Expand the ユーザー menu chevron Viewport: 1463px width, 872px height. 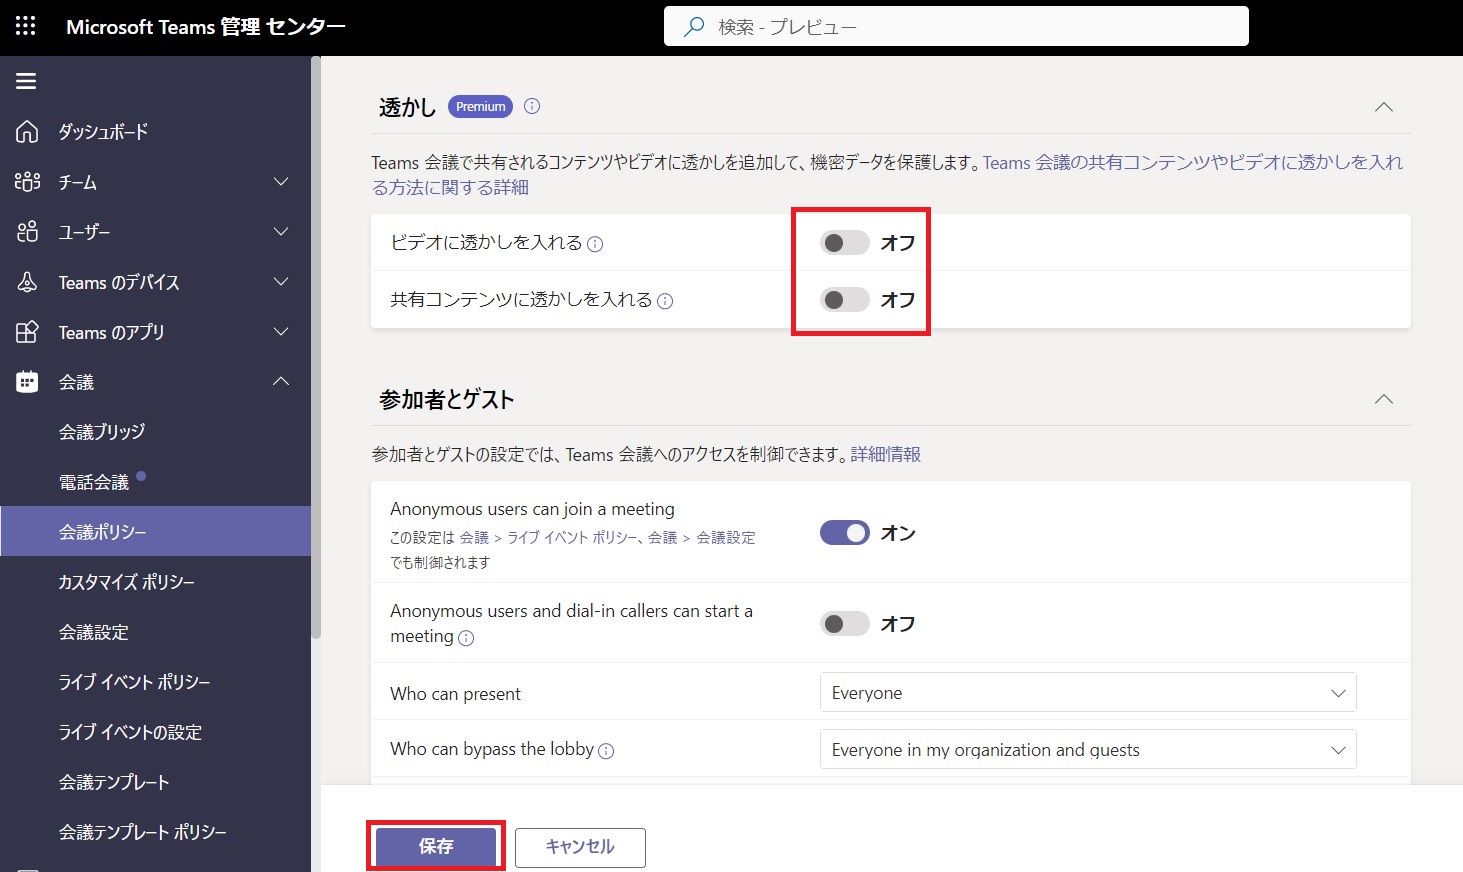pyautogui.click(x=281, y=232)
